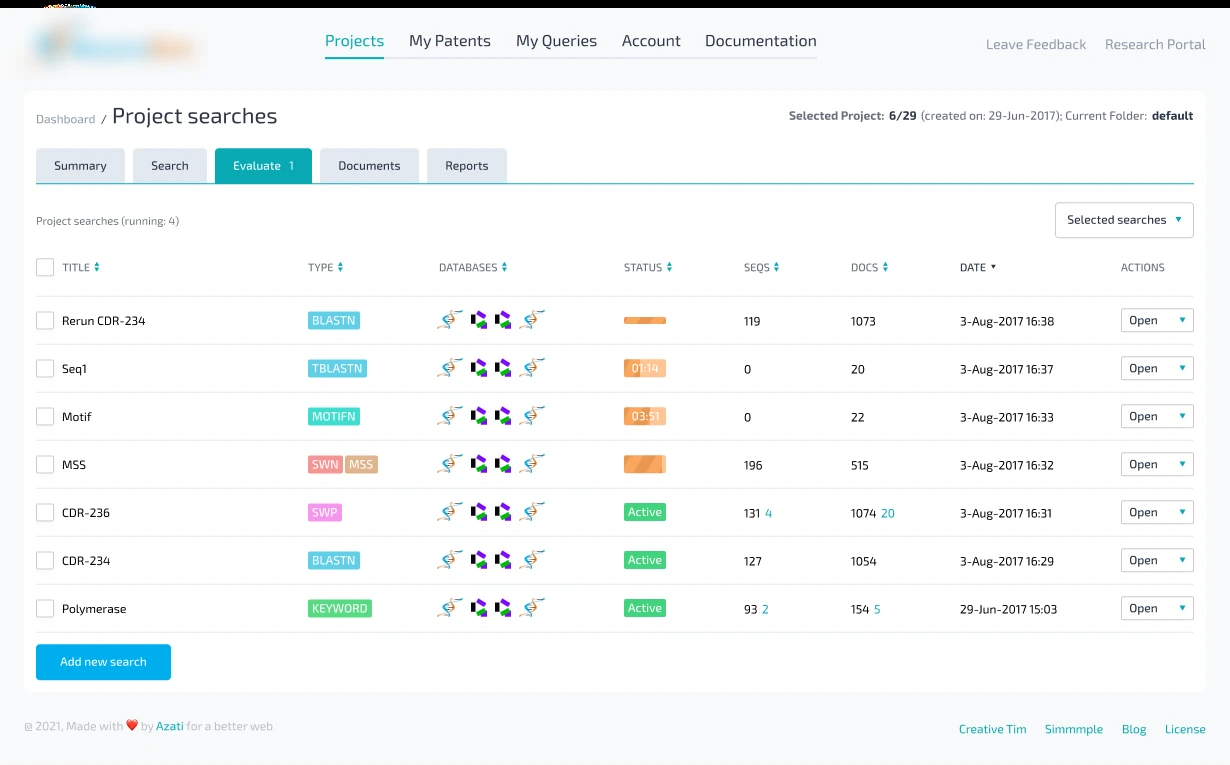Click first purple-green block database icon in Rerun CDR-234 row
The image size is (1230, 765).
click(x=479, y=320)
